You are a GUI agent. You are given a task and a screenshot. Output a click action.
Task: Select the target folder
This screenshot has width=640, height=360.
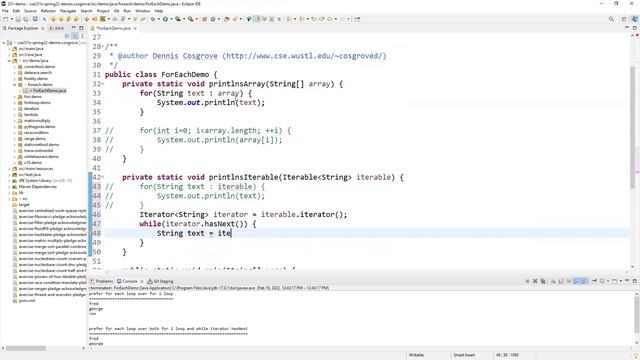[24, 204]
